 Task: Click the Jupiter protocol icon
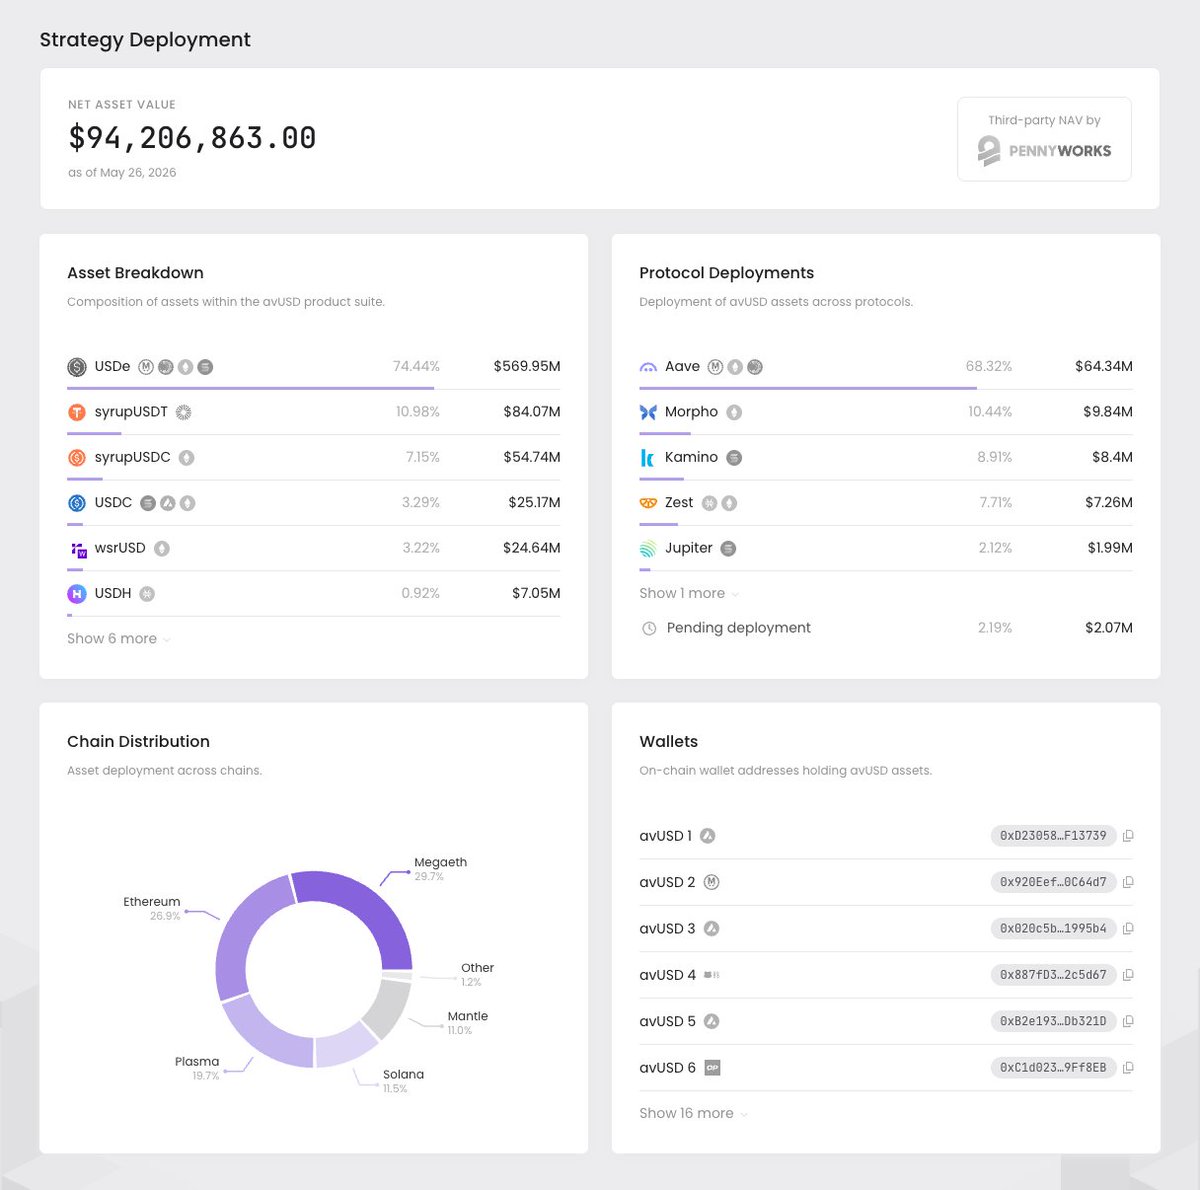[648, 549]
